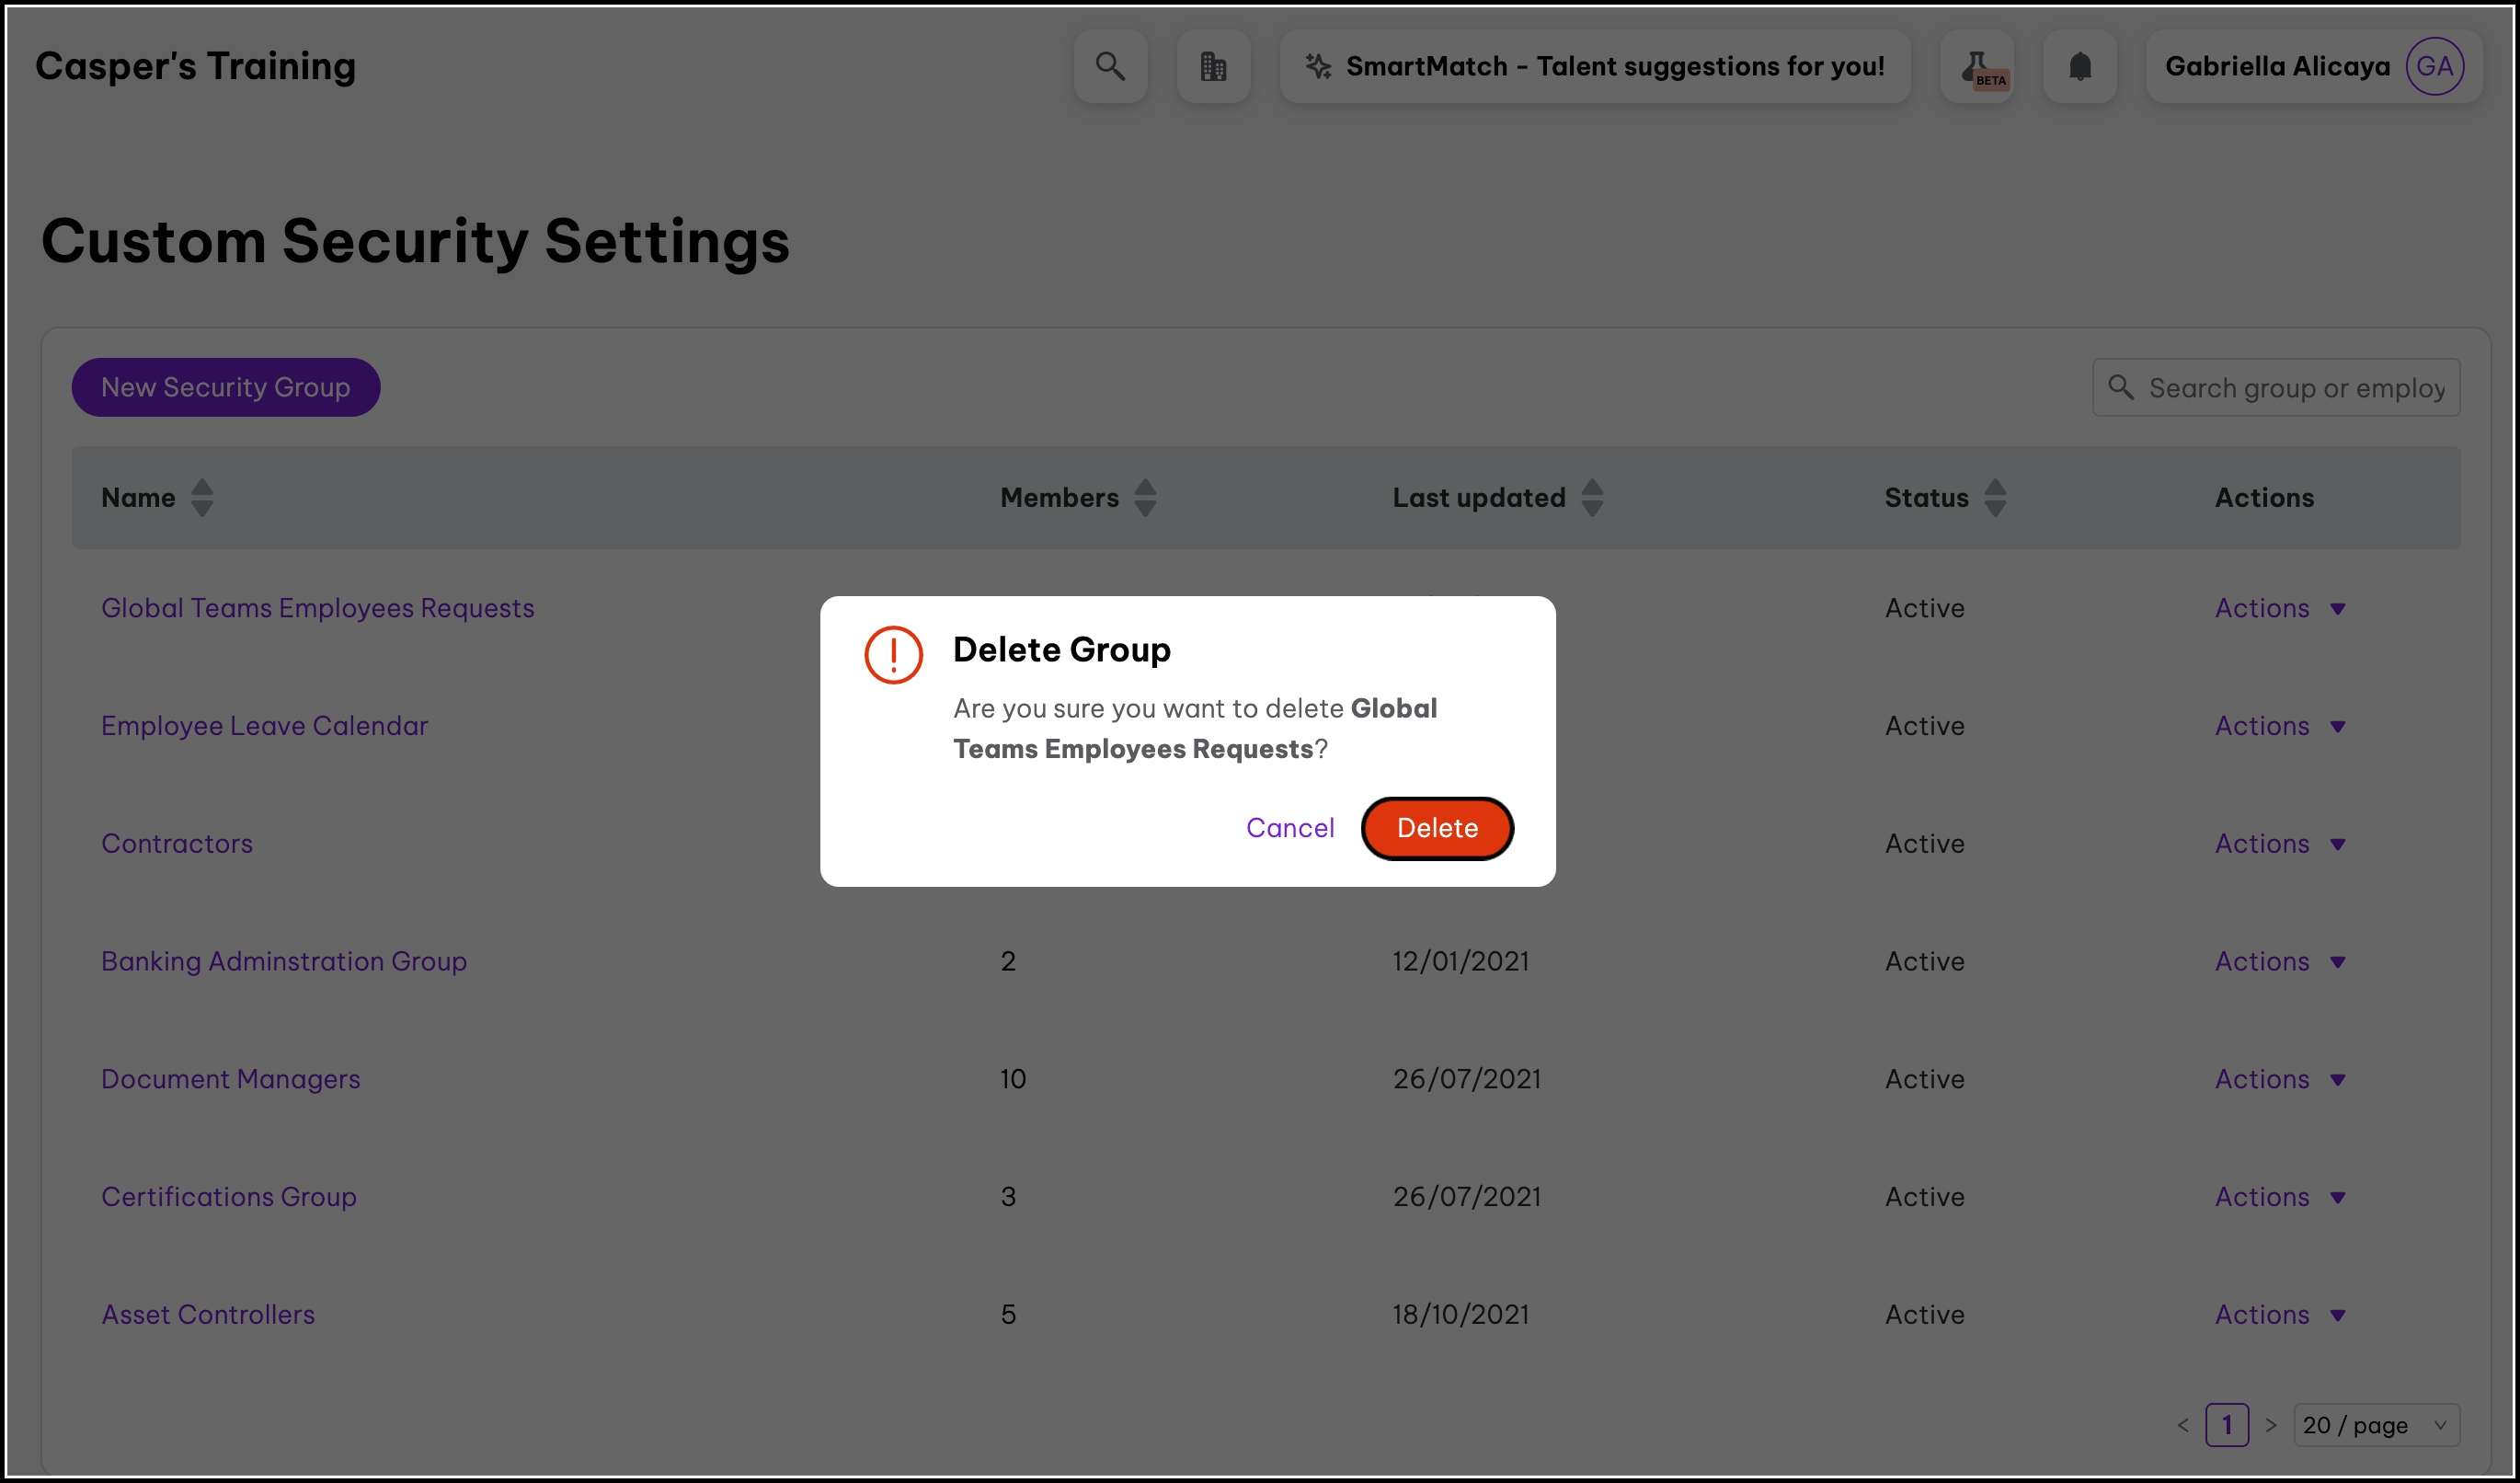Expand Actions dropdown for Contractors row
The width and height of the screenshot is (2520, 1483).
pos(2280,844)
